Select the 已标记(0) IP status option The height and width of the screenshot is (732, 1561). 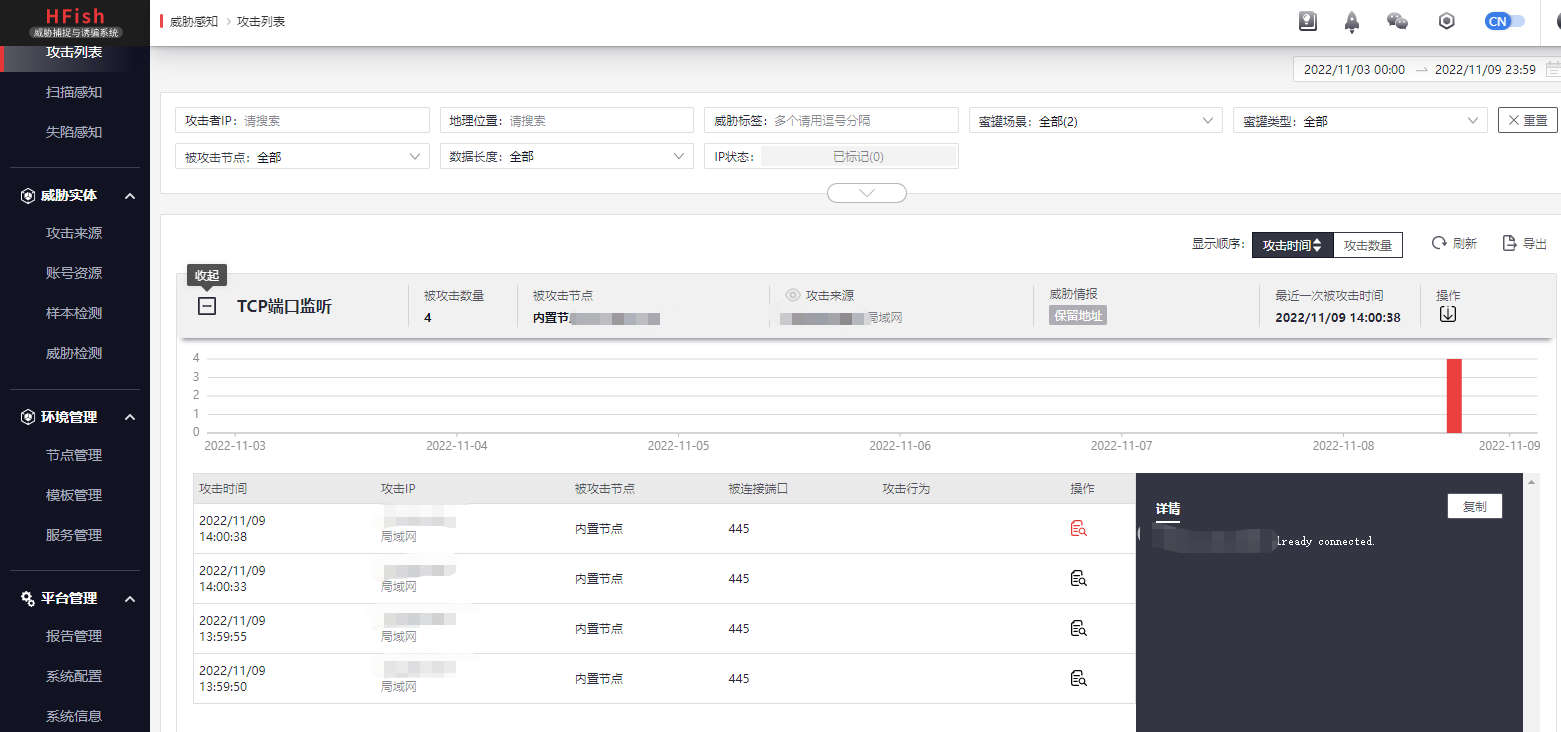point(858,156)
